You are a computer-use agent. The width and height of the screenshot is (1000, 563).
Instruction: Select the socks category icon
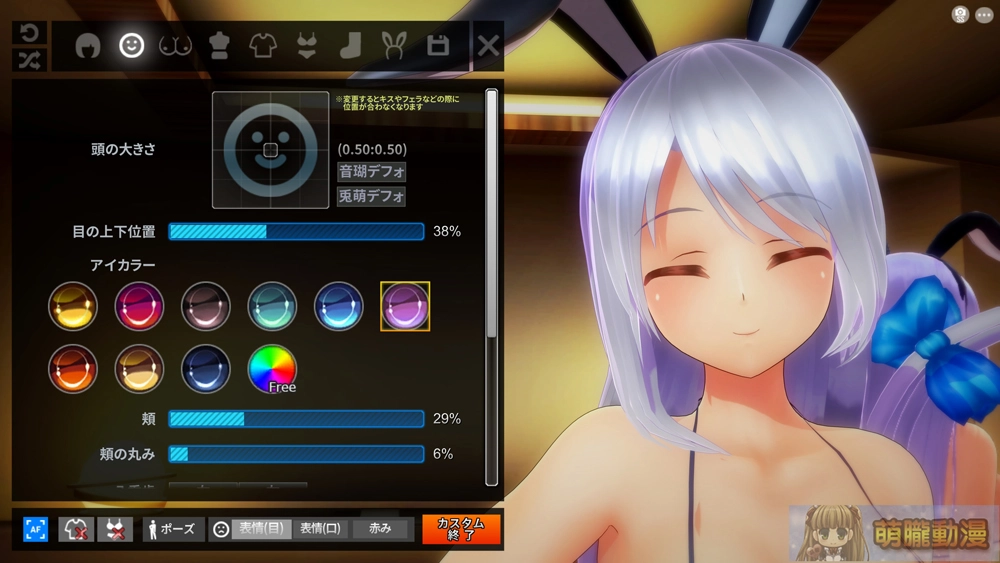[349, 46]
